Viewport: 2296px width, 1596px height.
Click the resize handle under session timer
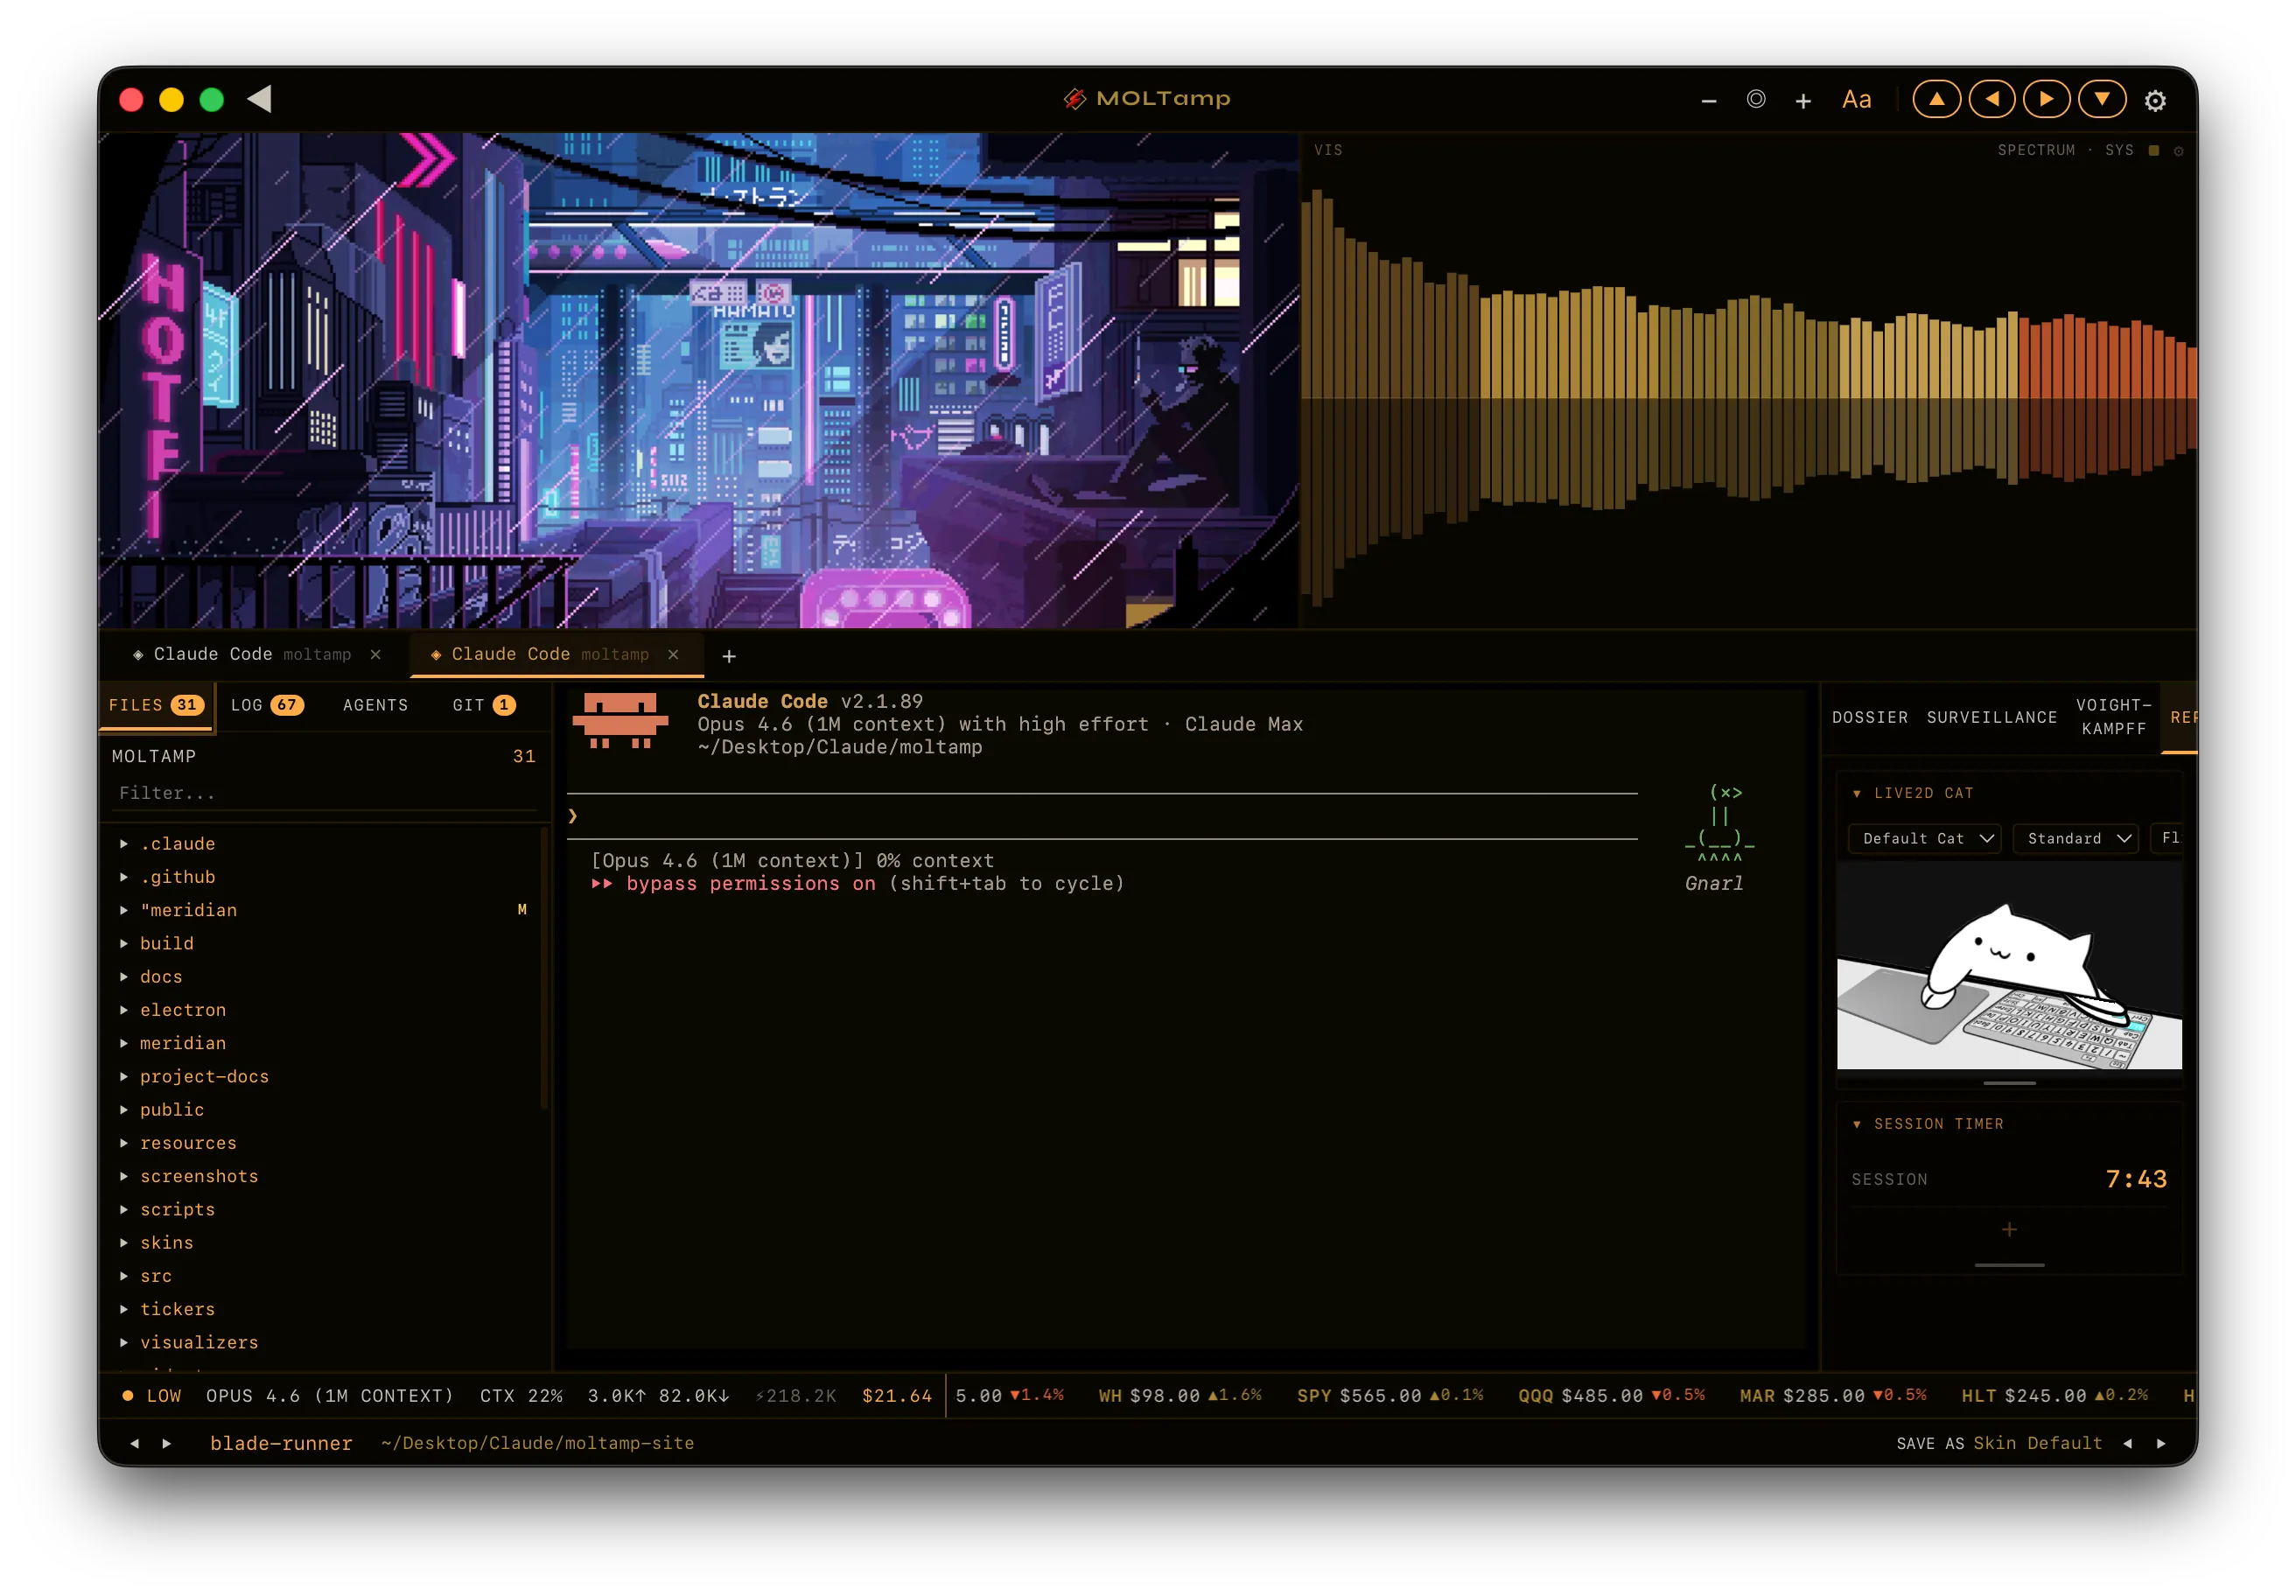pyautogui.click(x=2009, y=1265)
